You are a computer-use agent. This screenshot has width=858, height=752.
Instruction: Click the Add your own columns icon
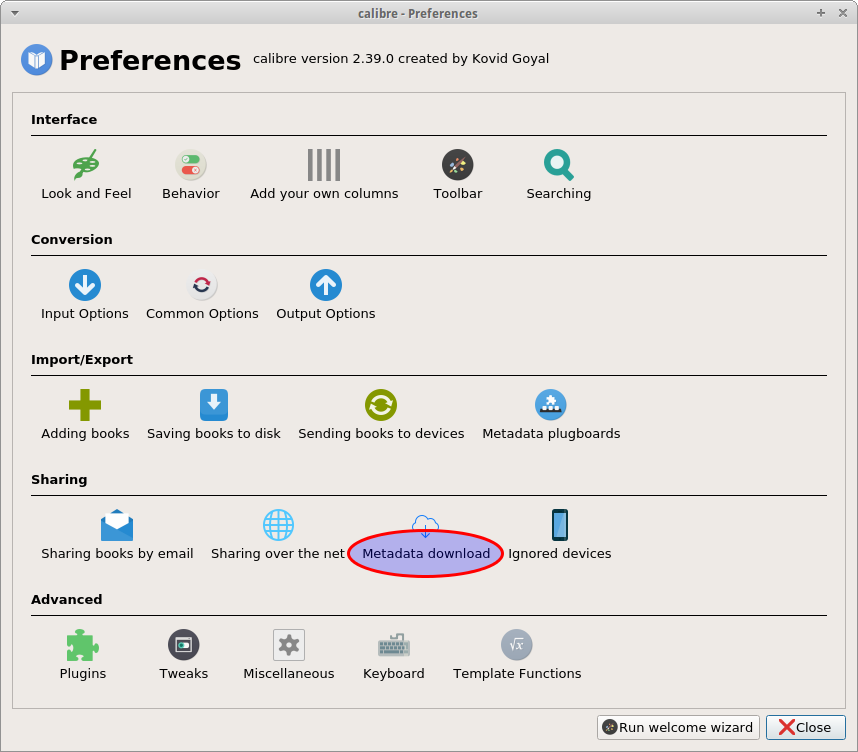tap(324, 165)
